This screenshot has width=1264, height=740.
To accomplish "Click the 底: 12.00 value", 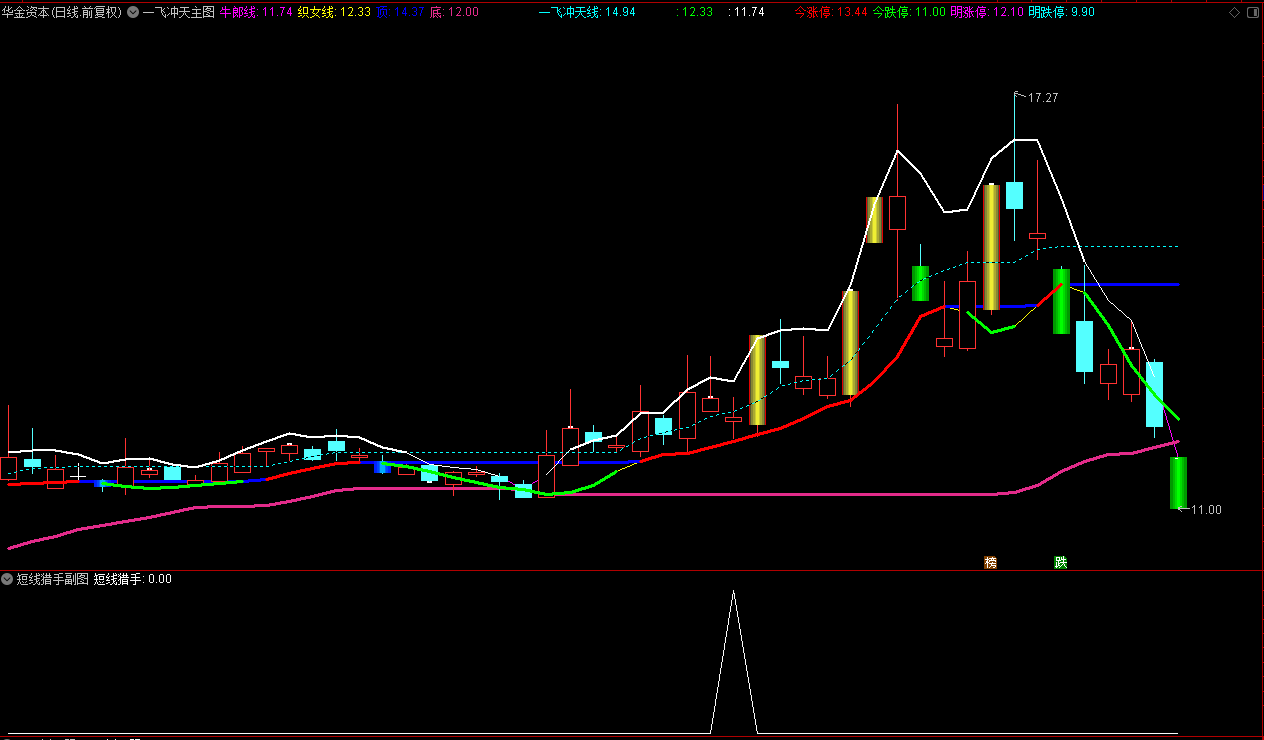I will [454, 13].
